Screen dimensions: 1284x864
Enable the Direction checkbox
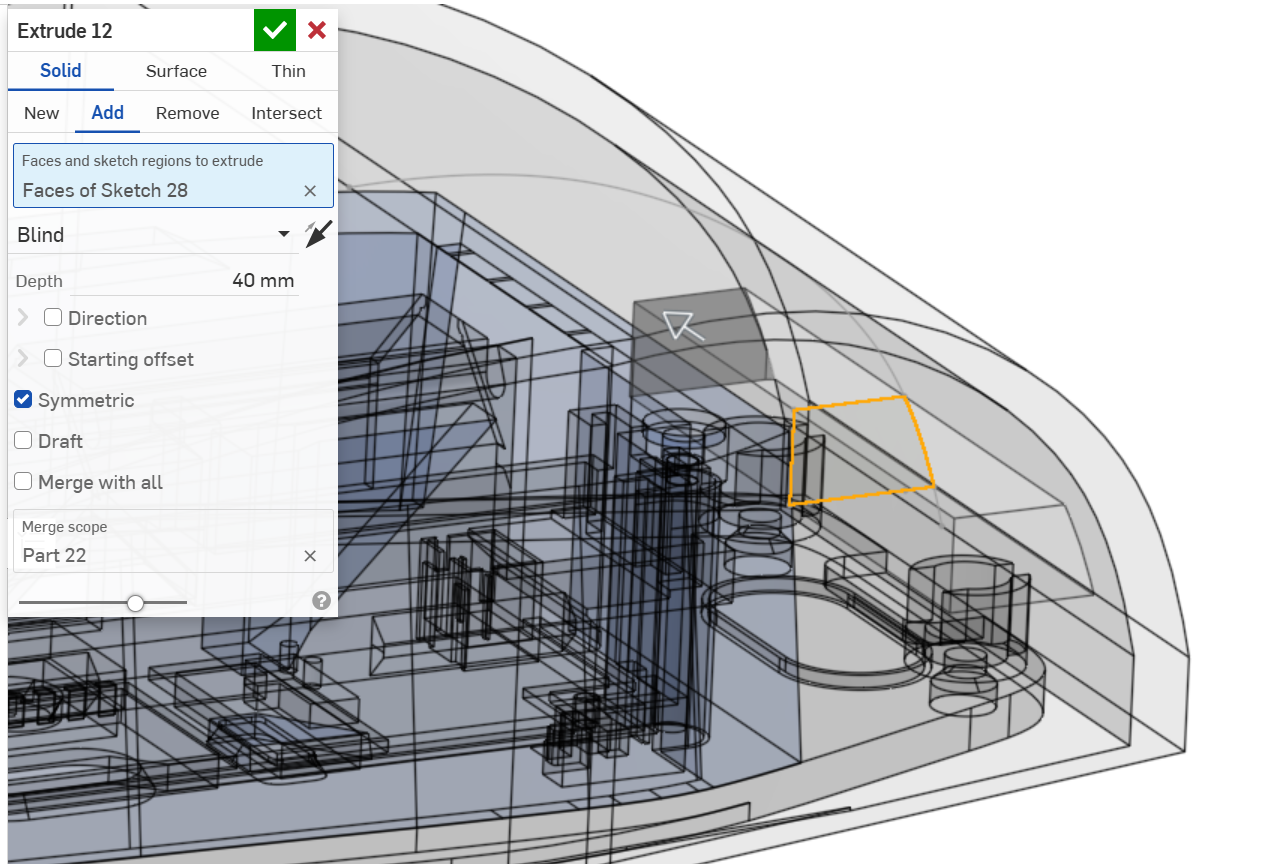coord(53,318)
